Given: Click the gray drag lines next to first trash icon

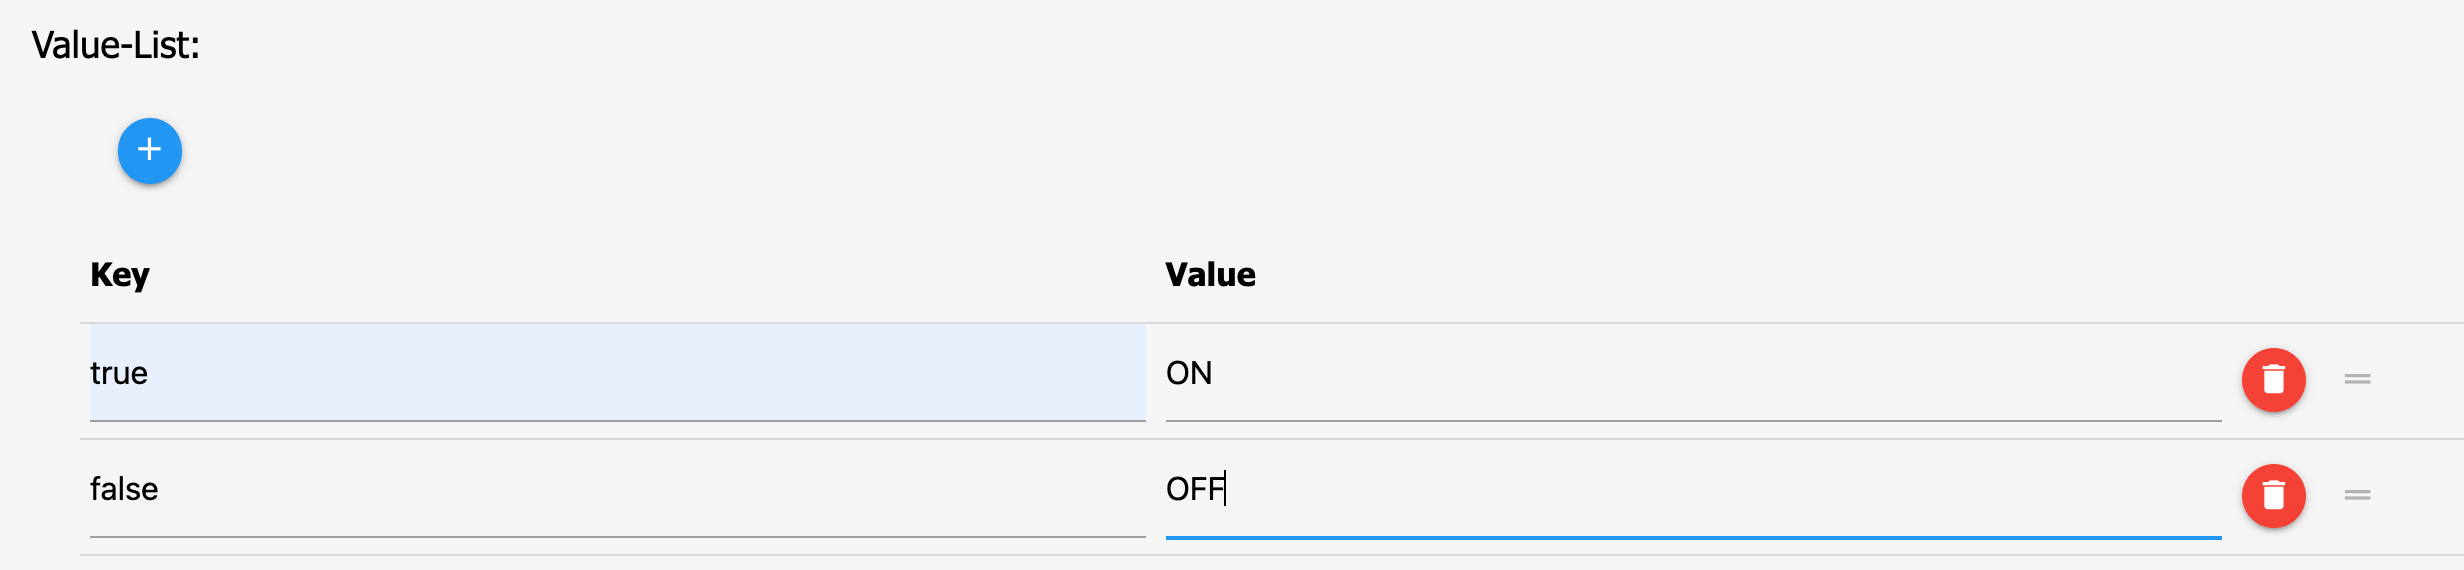Looking at the screenshot, I should 2357,379.
